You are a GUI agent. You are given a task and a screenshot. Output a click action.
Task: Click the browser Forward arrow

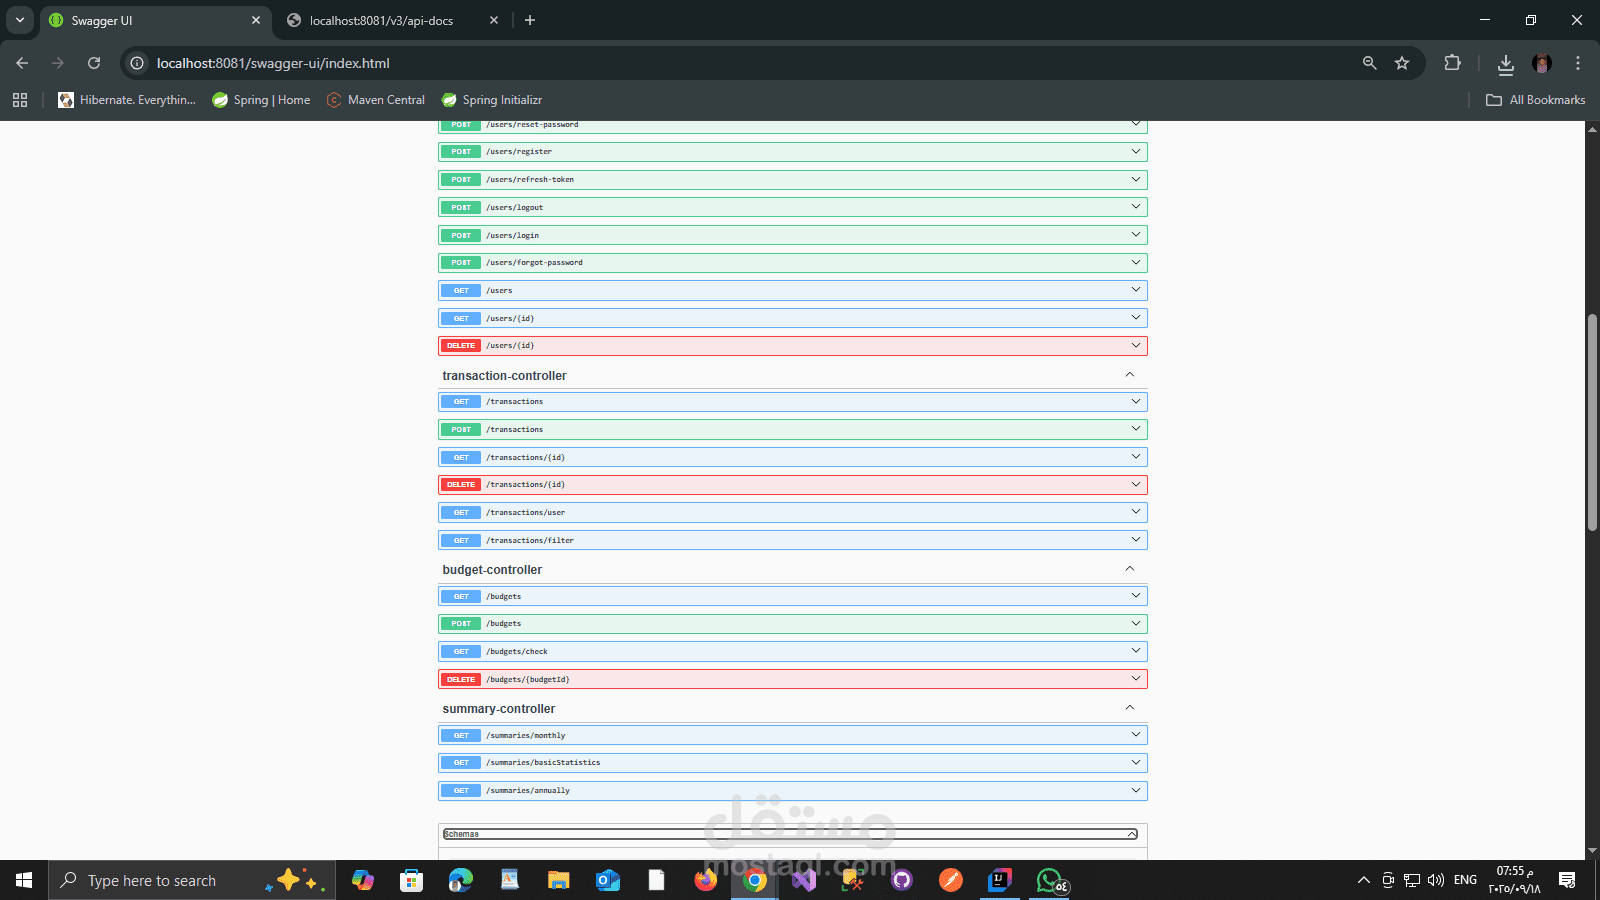[58, 63]
